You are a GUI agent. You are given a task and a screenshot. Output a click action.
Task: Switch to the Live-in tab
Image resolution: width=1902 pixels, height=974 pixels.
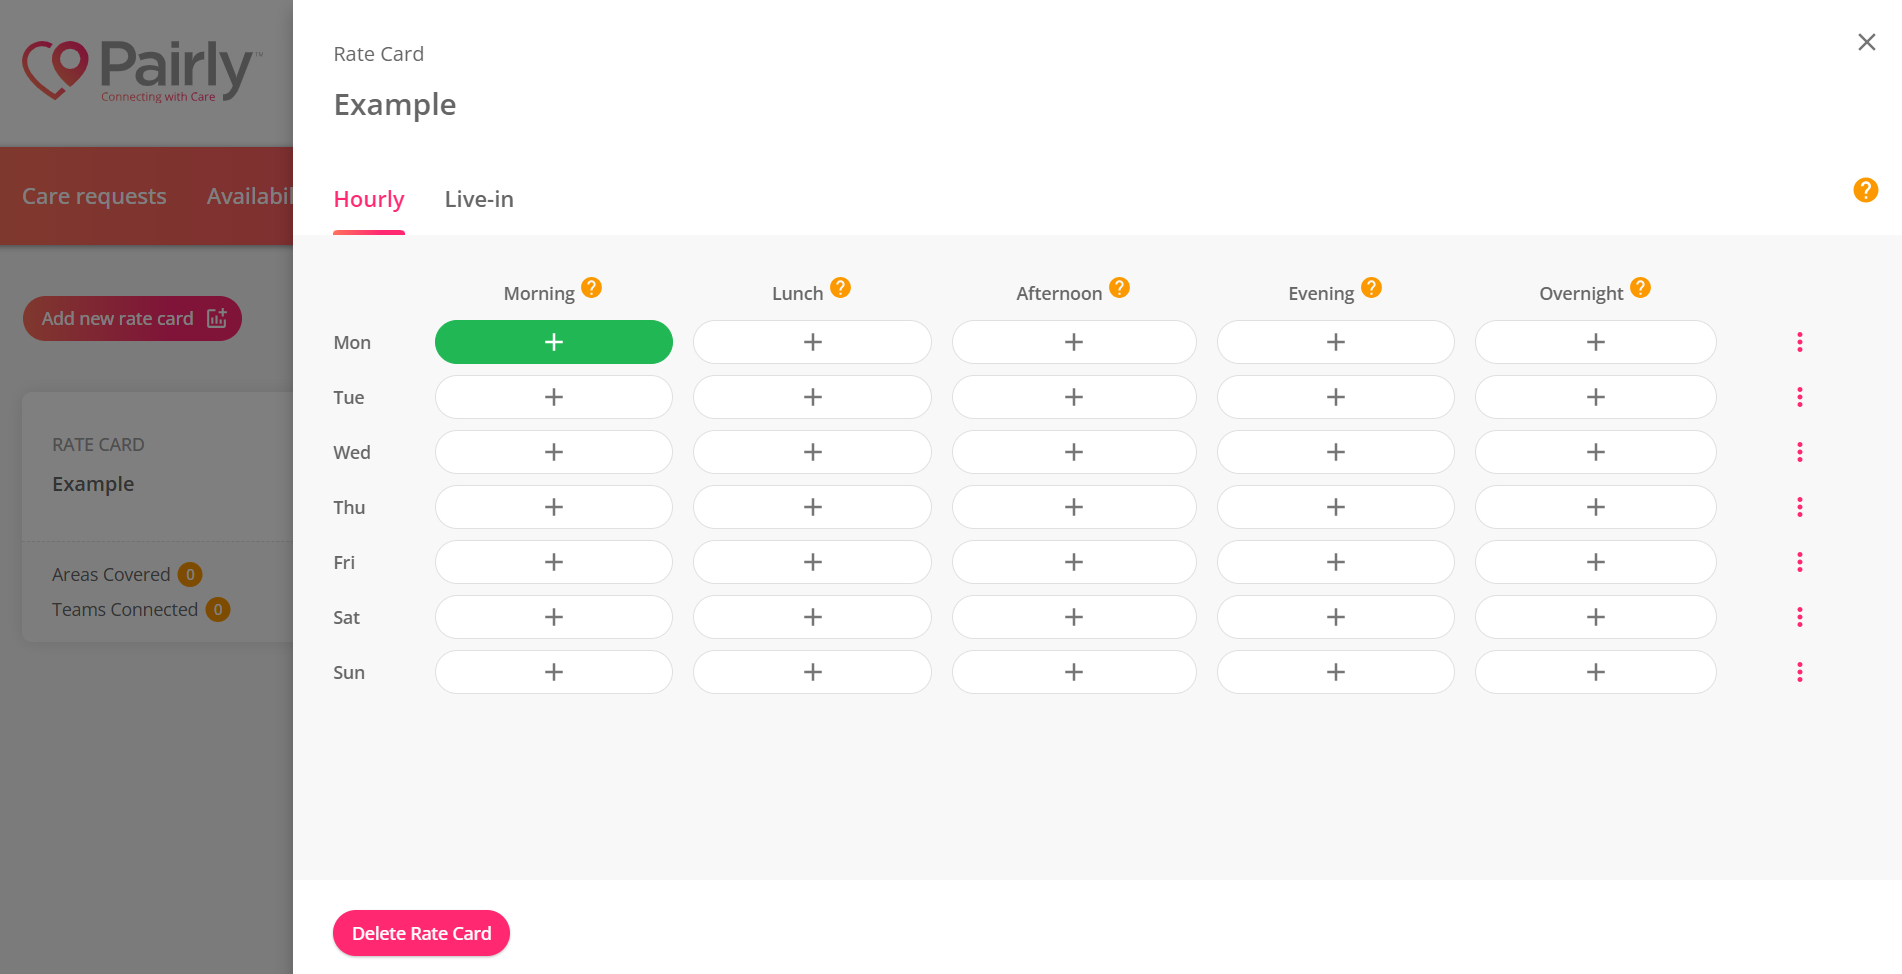coord(479,199)
